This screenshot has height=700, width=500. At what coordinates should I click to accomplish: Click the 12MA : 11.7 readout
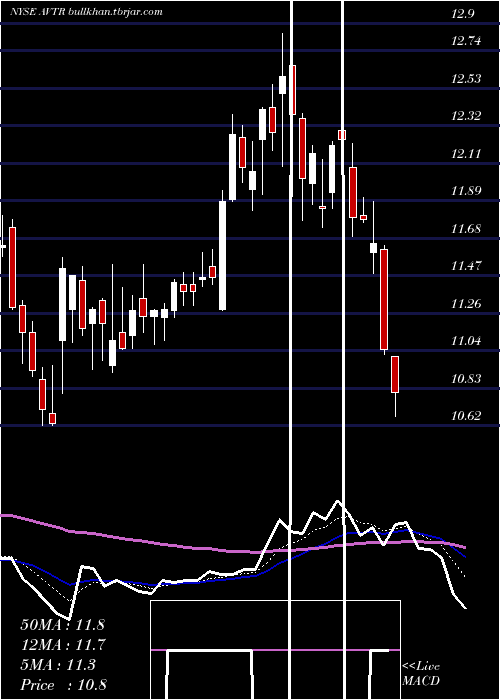[62, 645]
